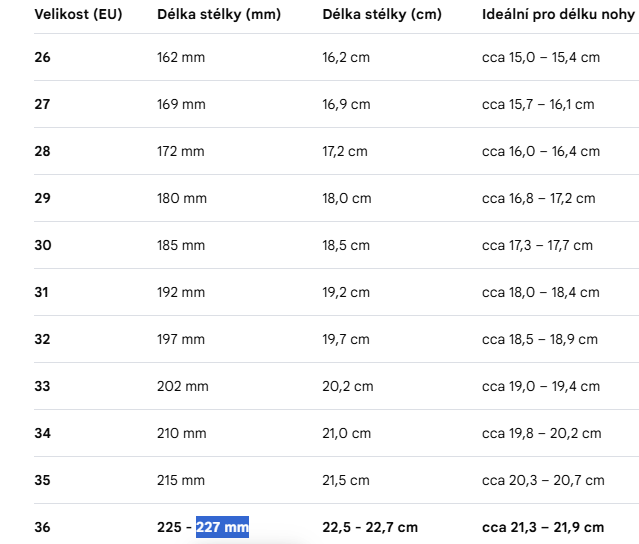Click 'cca 21,3 – 21,9 cm' cell
The height and width of the screenshot is (544, 639).
[543, 527]
